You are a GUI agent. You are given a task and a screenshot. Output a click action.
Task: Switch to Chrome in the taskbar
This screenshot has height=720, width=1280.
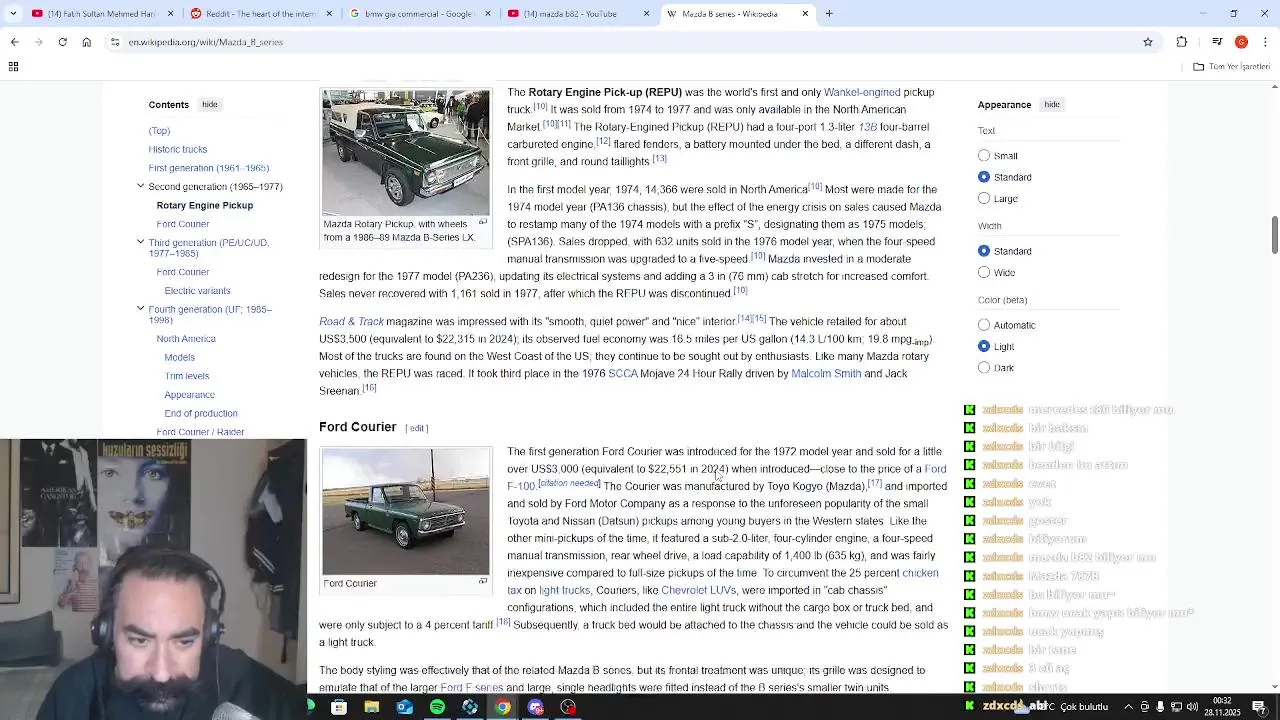tap(502, 707)
